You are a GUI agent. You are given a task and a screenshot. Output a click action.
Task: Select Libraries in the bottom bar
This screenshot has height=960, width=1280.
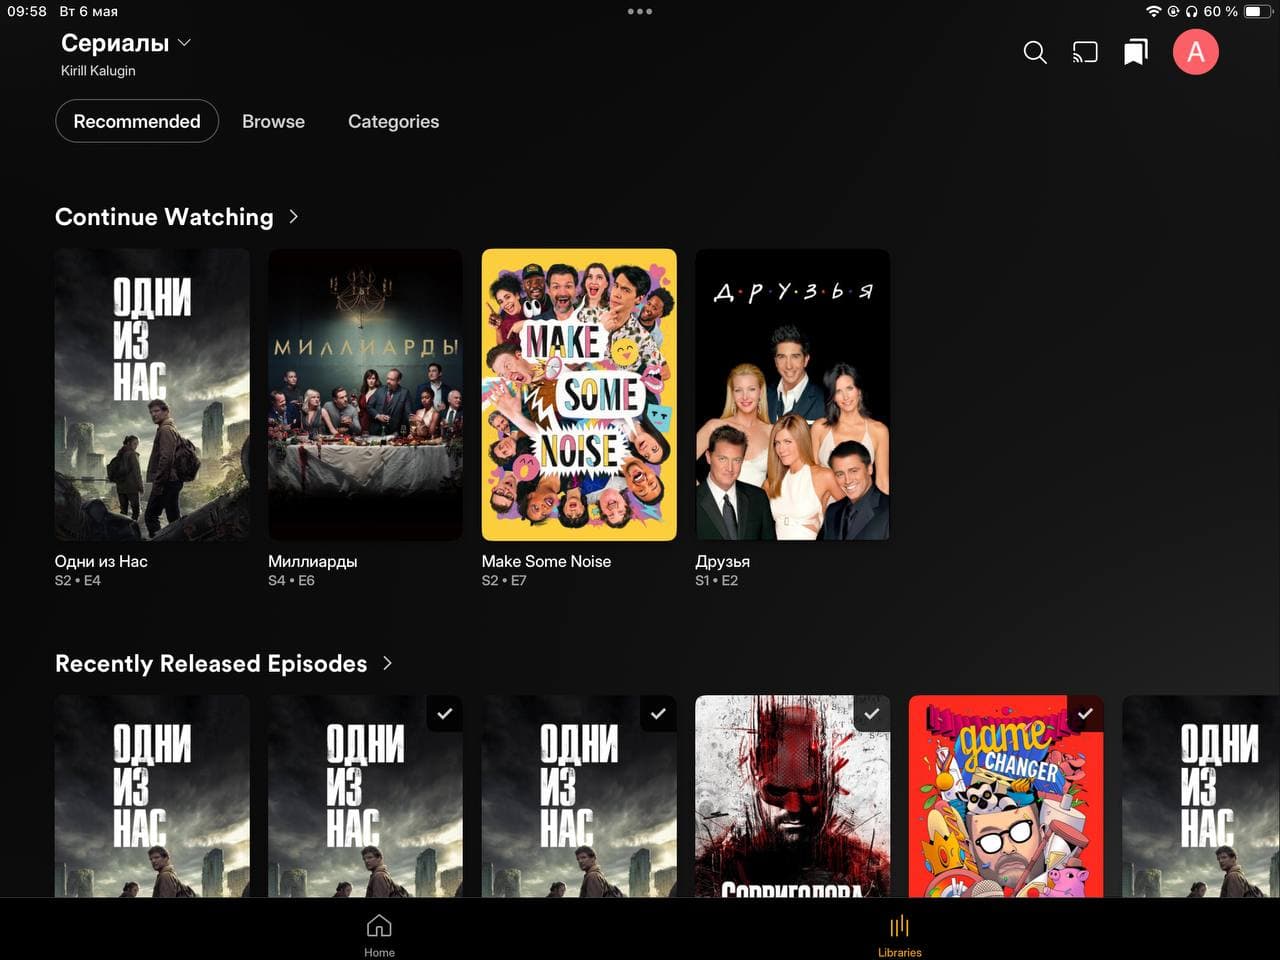[900, 936]
